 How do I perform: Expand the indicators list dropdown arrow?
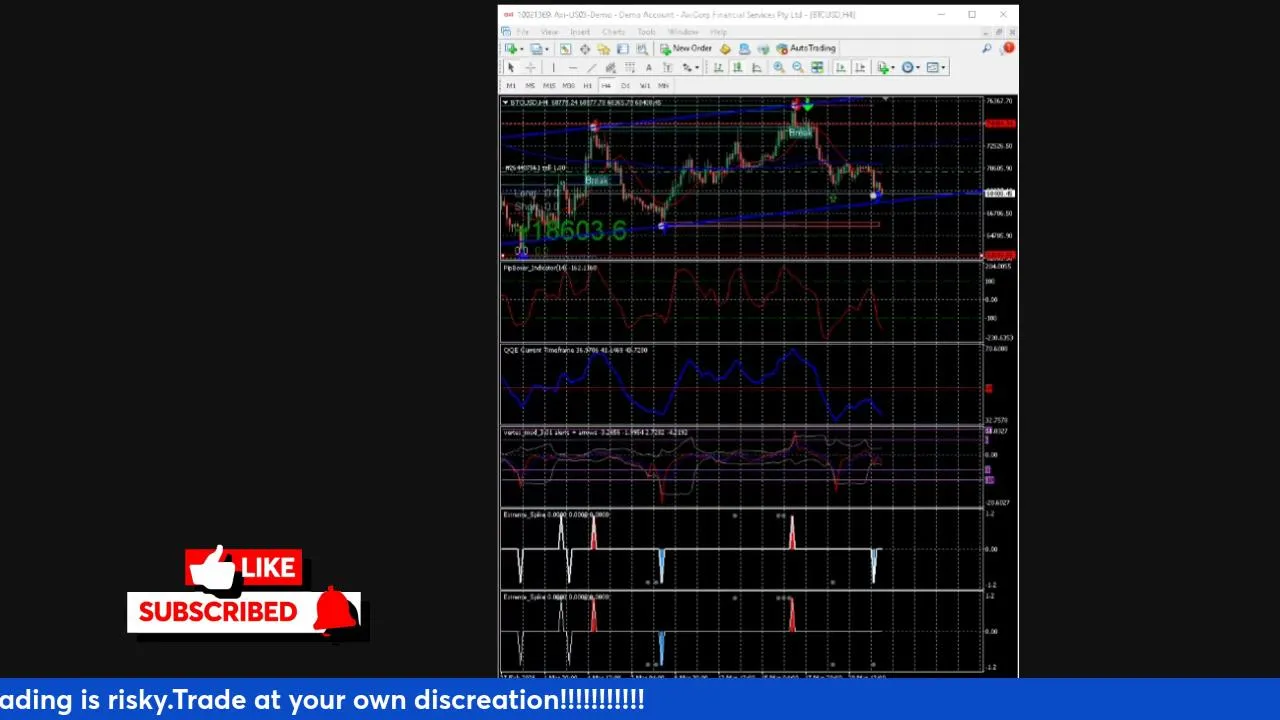coord(893,67)
